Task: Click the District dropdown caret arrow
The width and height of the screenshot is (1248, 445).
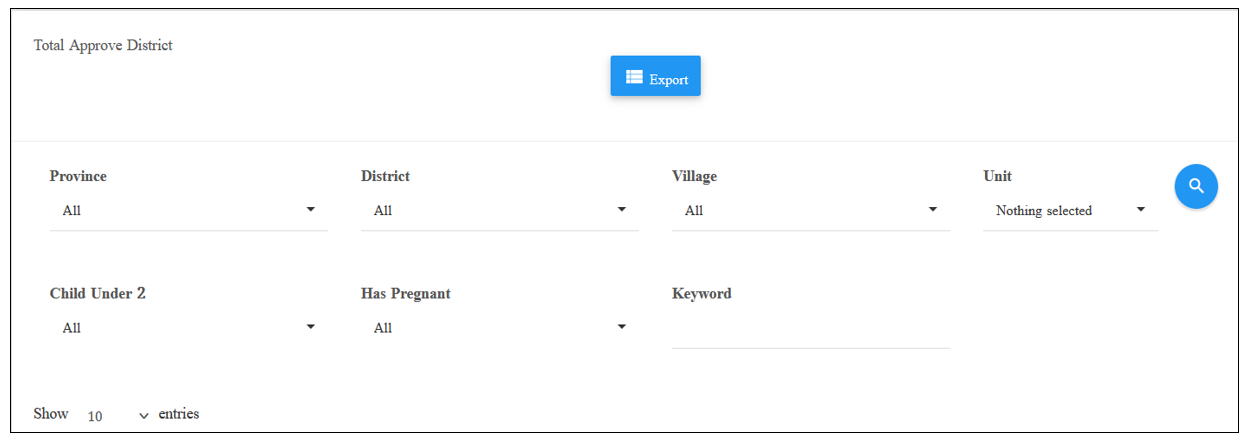Action: pos(621,210)
